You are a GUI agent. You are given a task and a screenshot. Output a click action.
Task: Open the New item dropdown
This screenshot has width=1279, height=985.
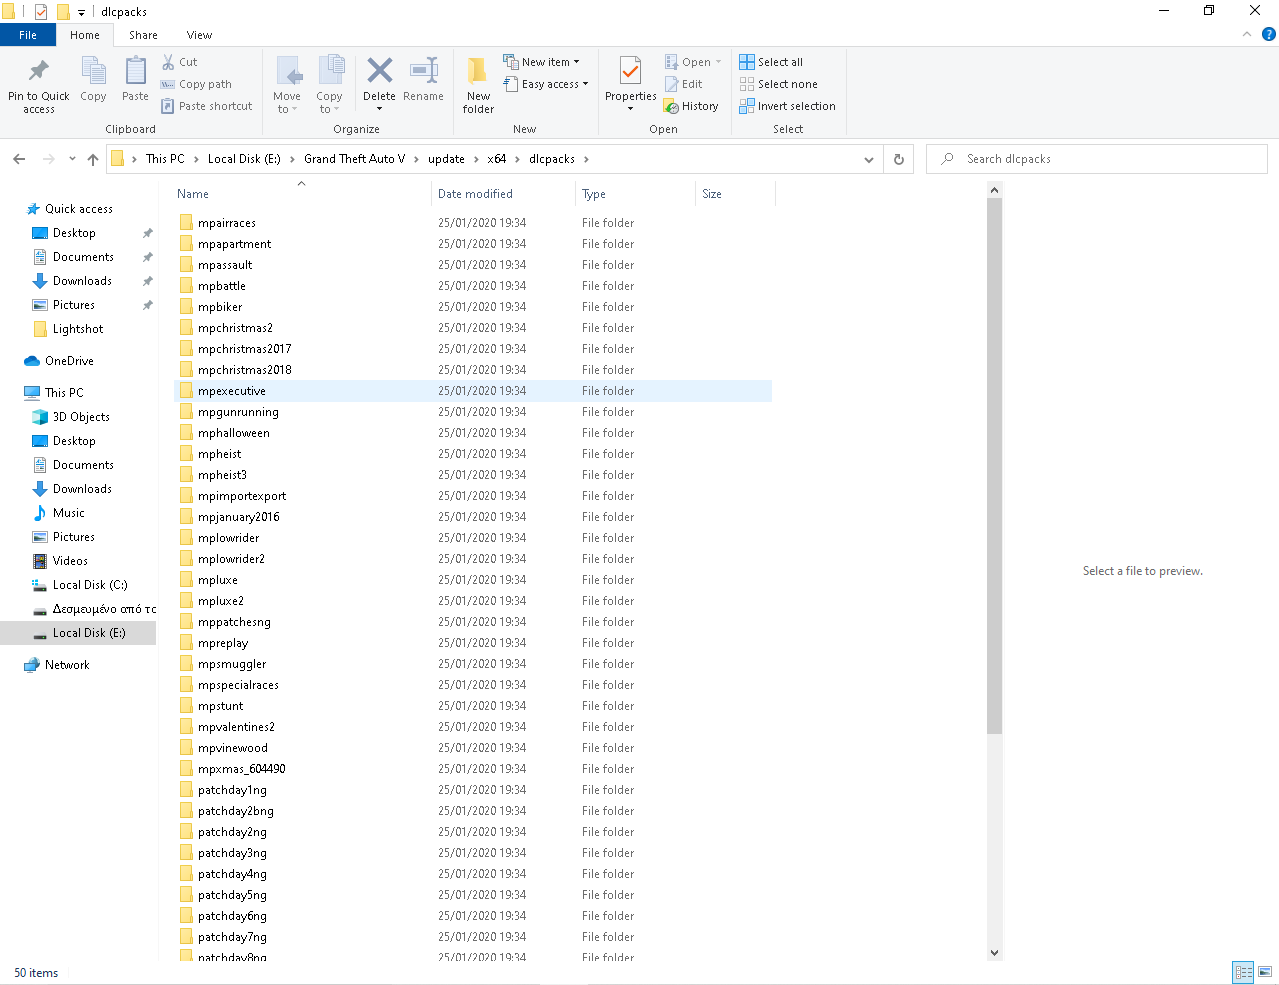541,62
